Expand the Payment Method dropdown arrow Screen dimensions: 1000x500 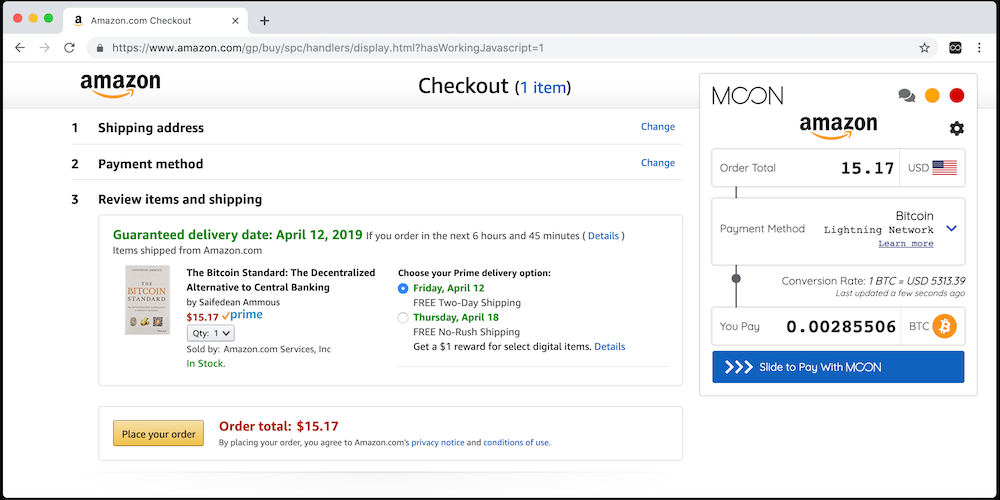(x=951, y=229)
